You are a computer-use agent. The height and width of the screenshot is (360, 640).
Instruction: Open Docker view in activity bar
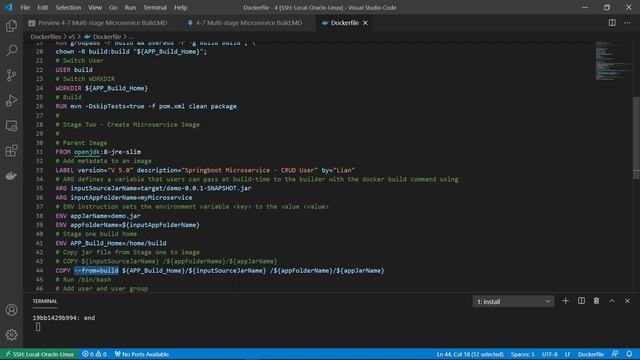click(11, 176)
